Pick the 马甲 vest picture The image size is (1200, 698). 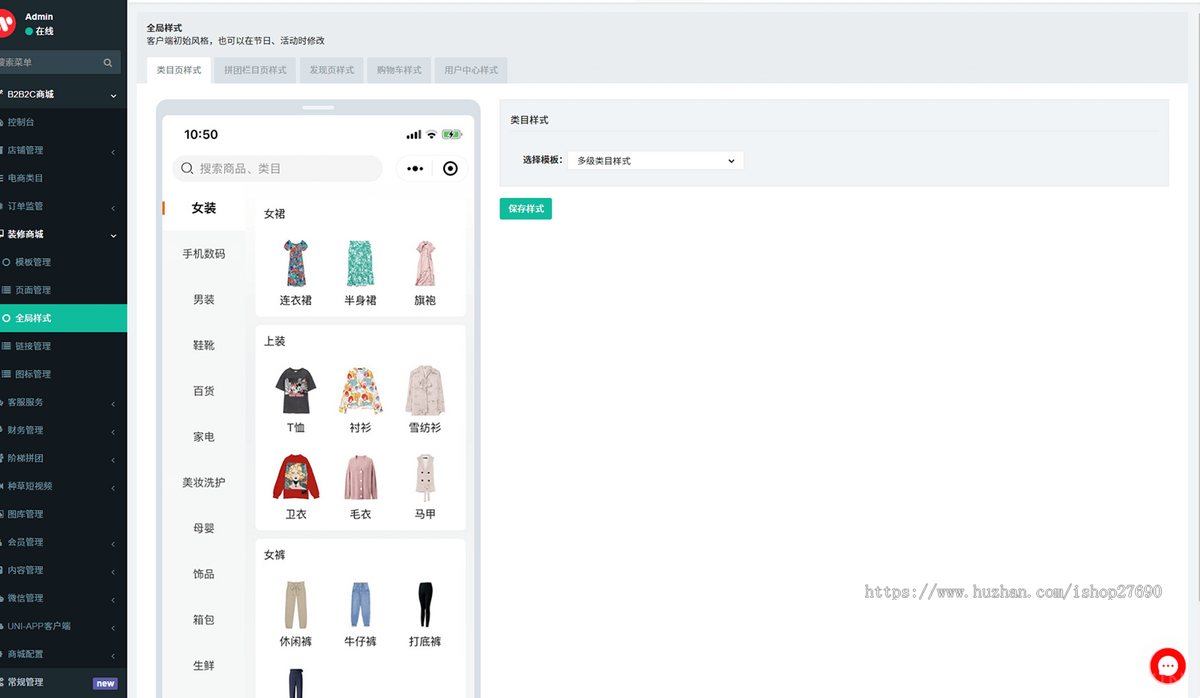tap(425, 477)
